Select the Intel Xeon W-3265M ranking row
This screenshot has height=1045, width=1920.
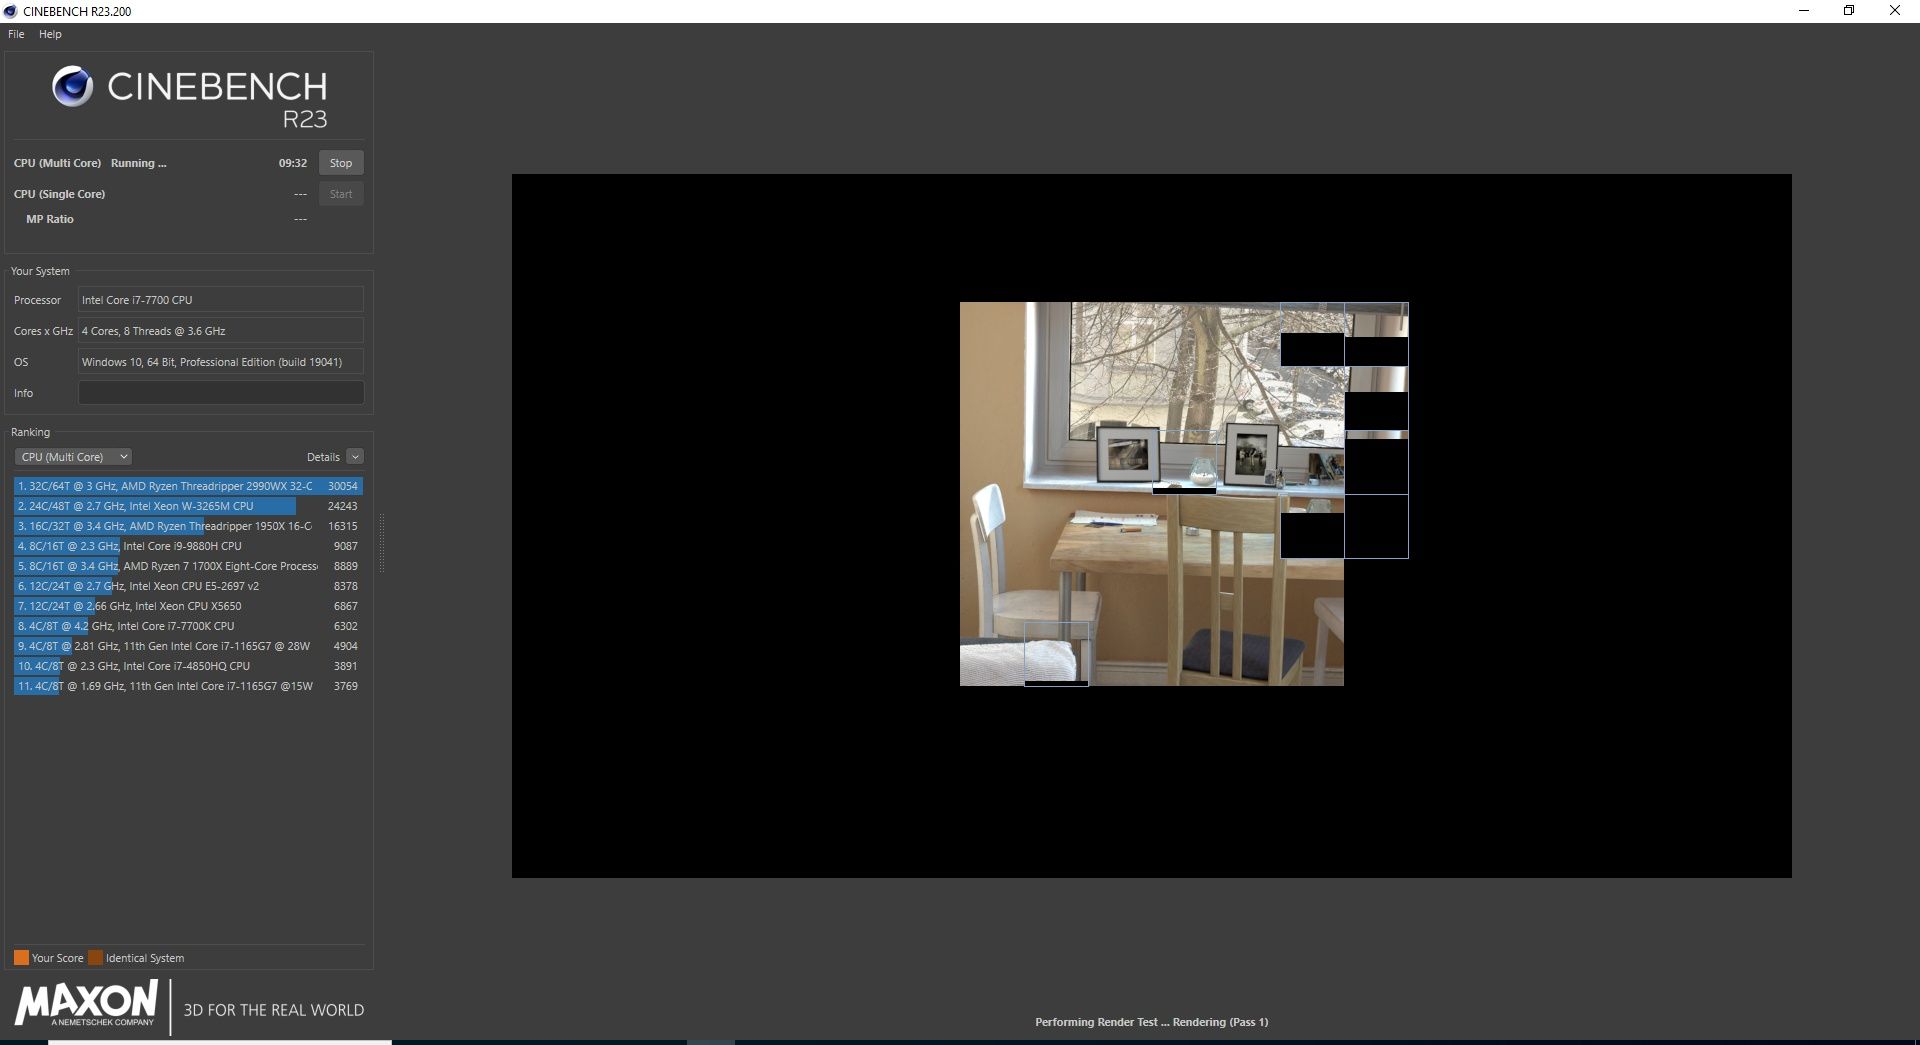tap(188, 506)
